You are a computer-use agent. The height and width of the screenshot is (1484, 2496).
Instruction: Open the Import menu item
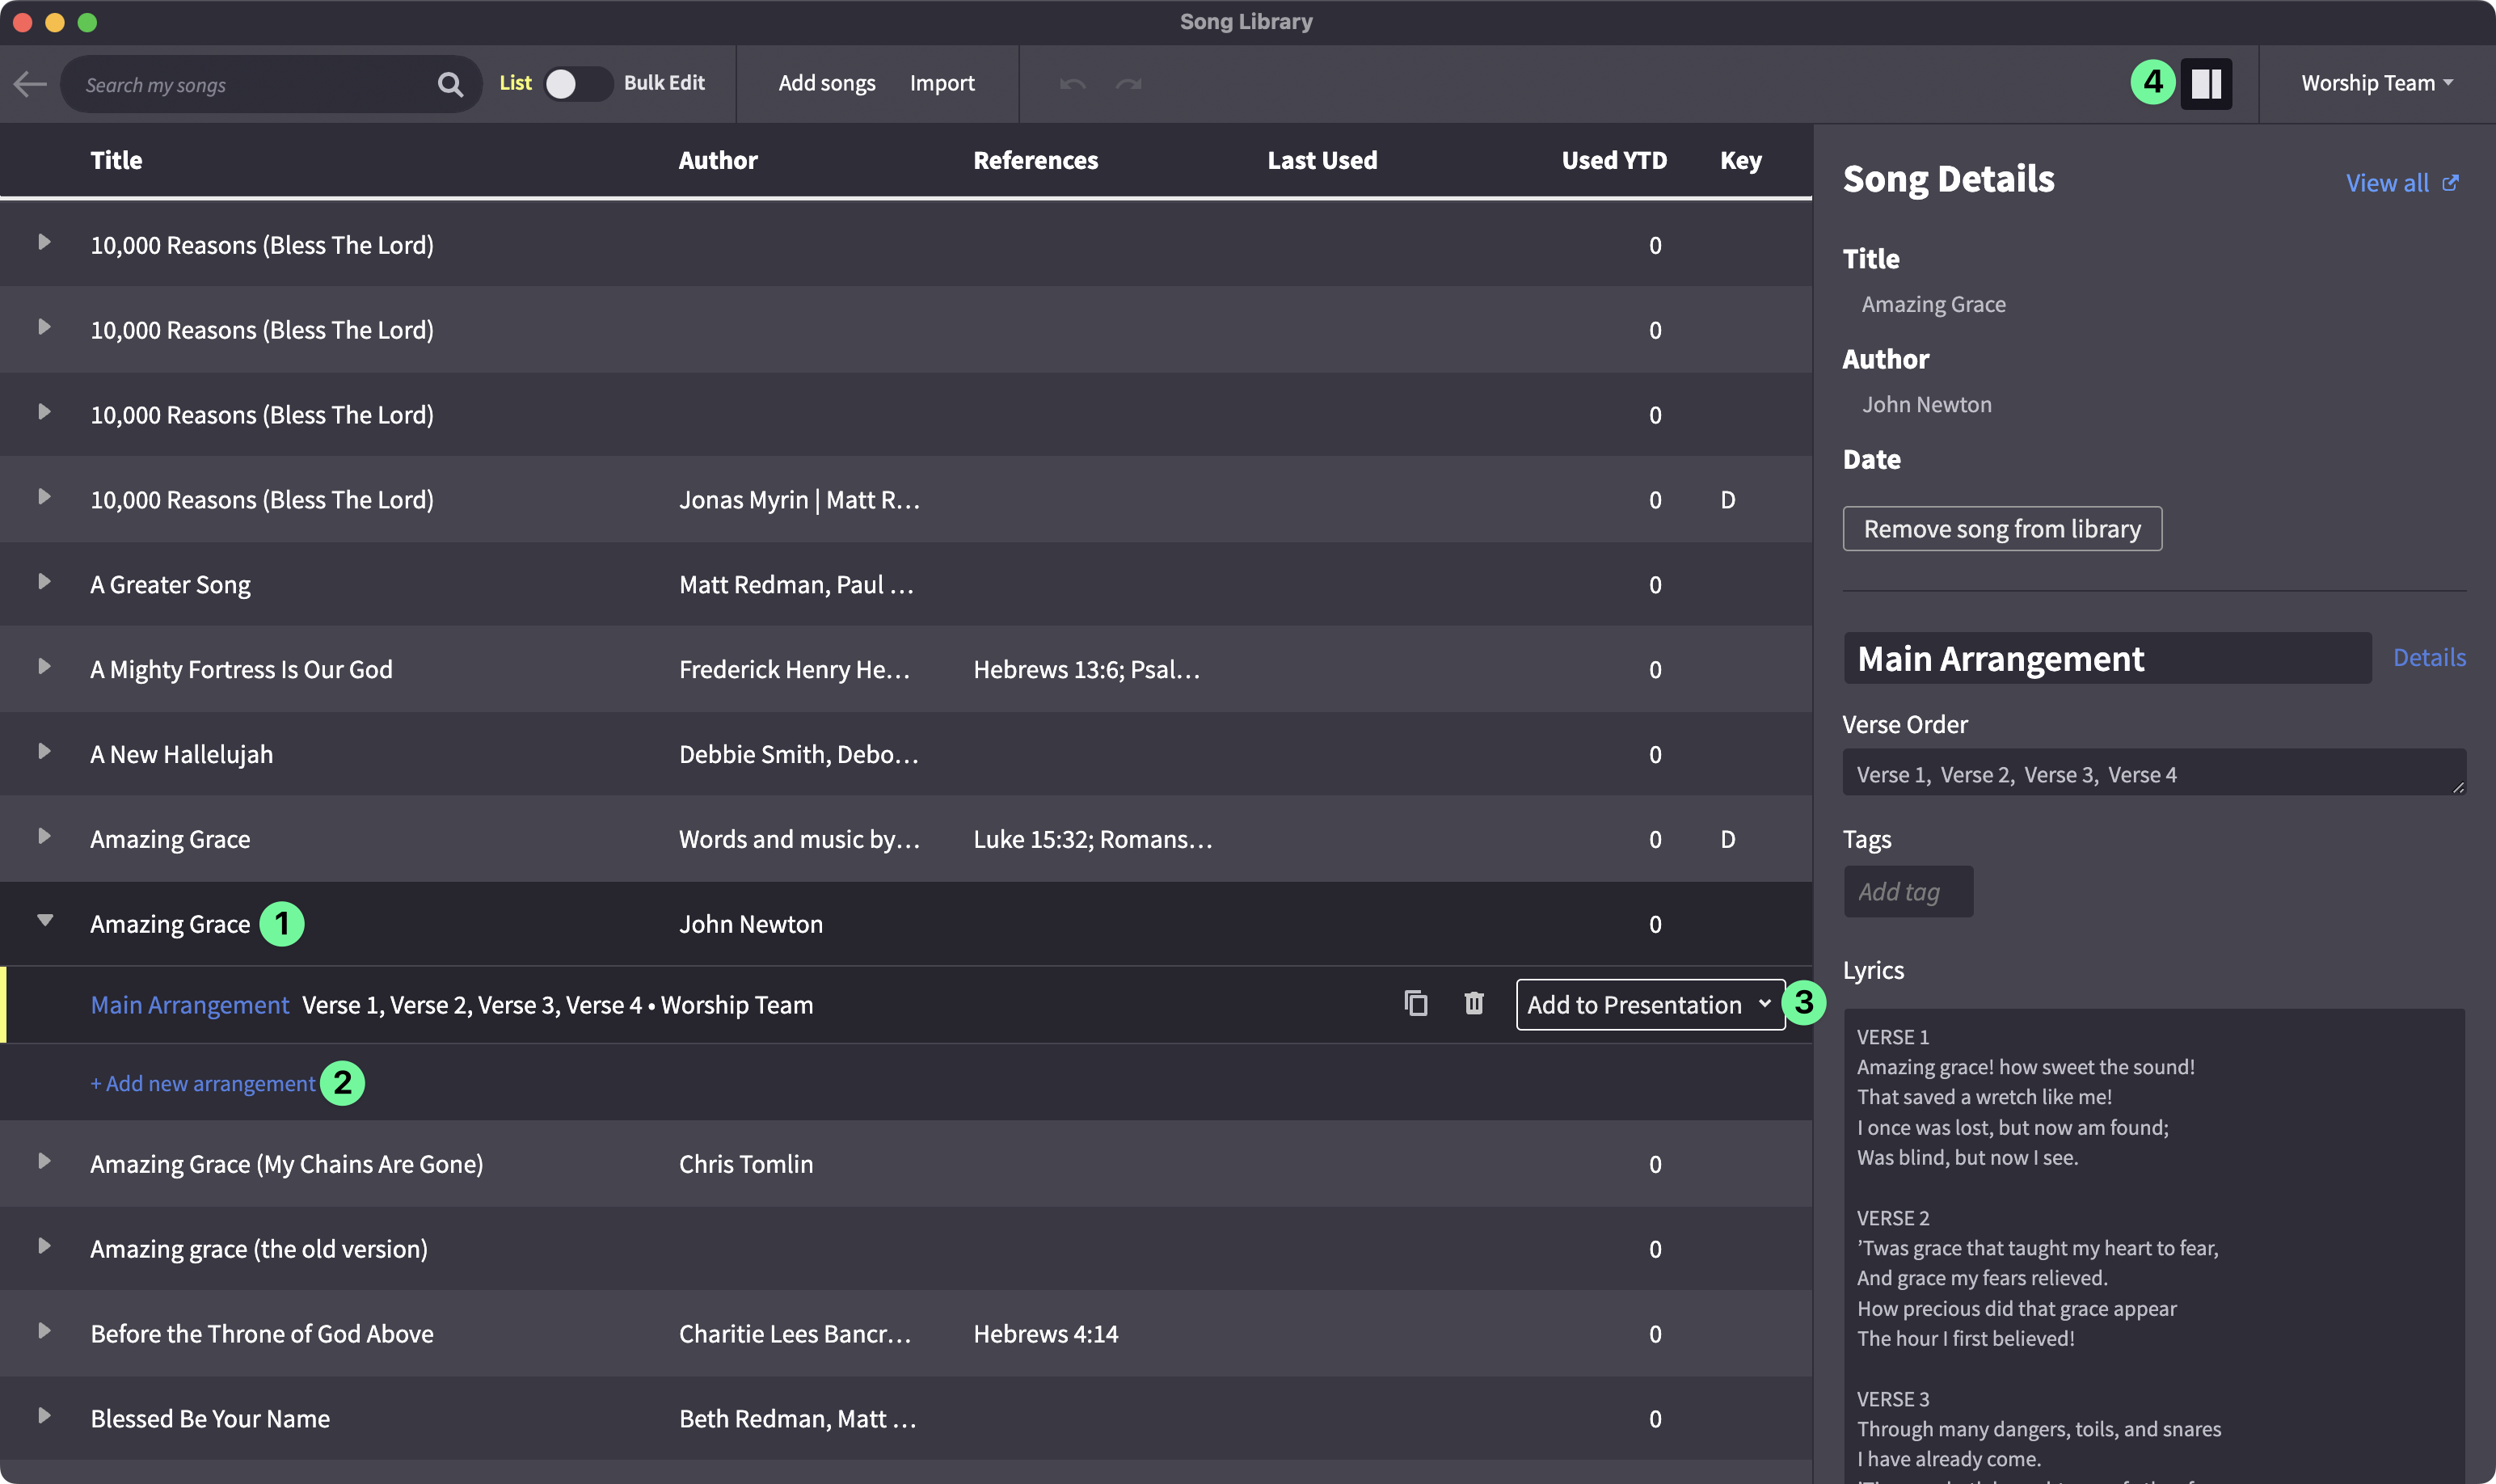click(x=942, y=83)
